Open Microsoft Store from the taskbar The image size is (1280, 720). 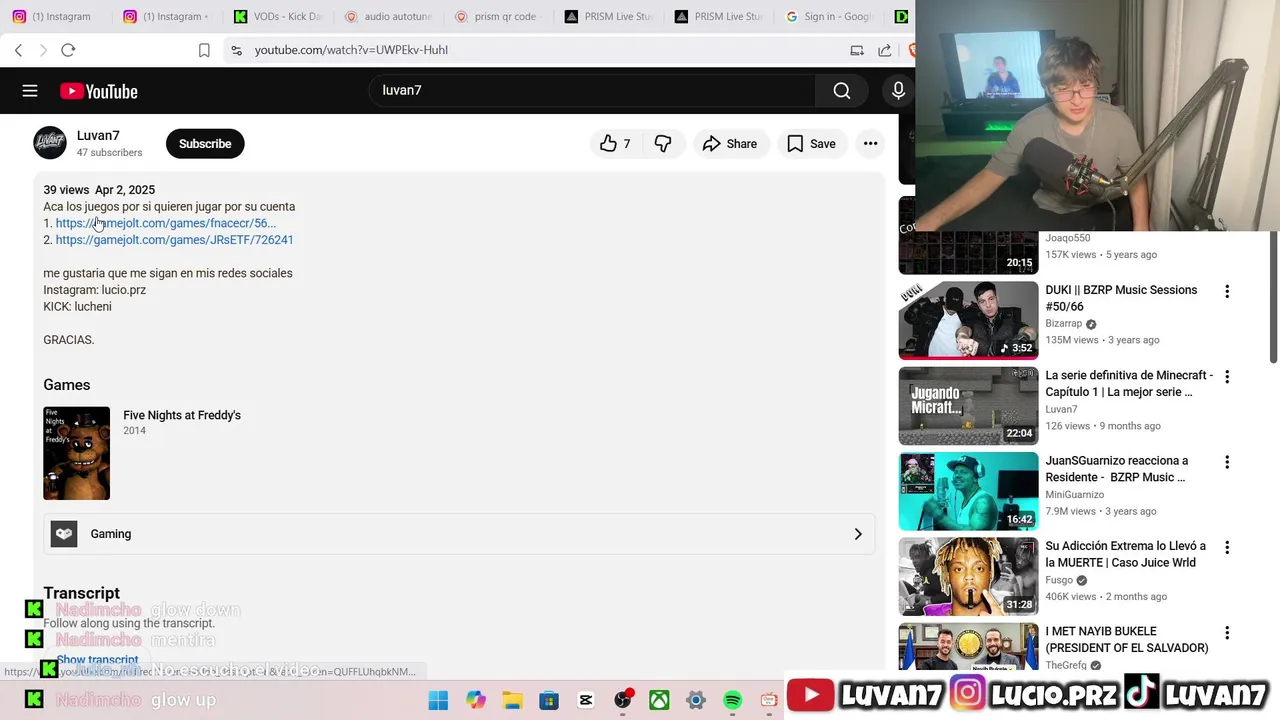(549, 700)
